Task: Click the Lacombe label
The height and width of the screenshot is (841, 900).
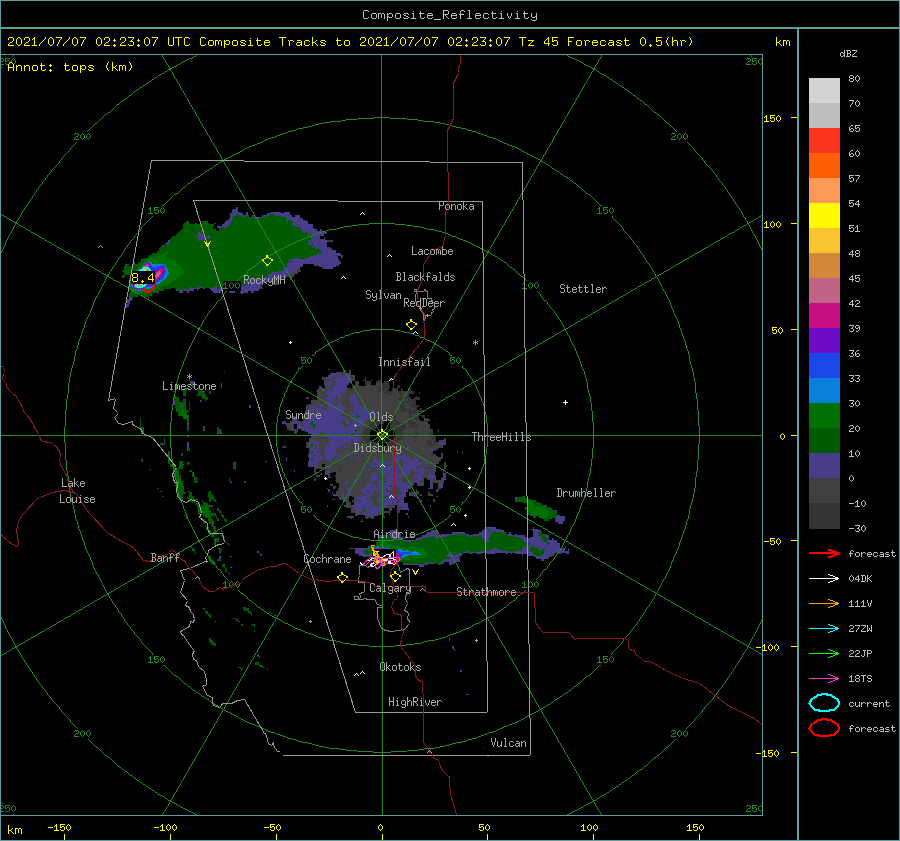Action: [432, 251]
